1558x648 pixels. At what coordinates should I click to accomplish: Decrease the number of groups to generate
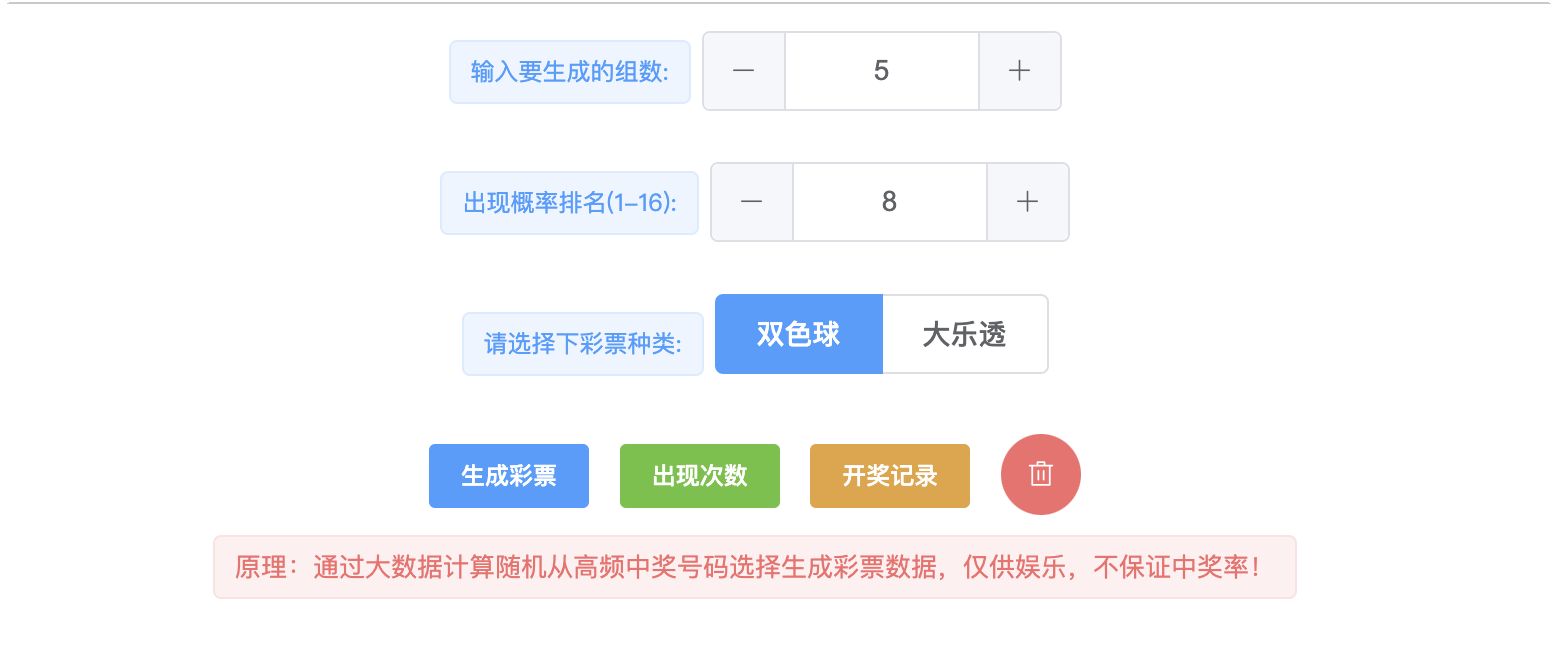[x=744, y=71]
